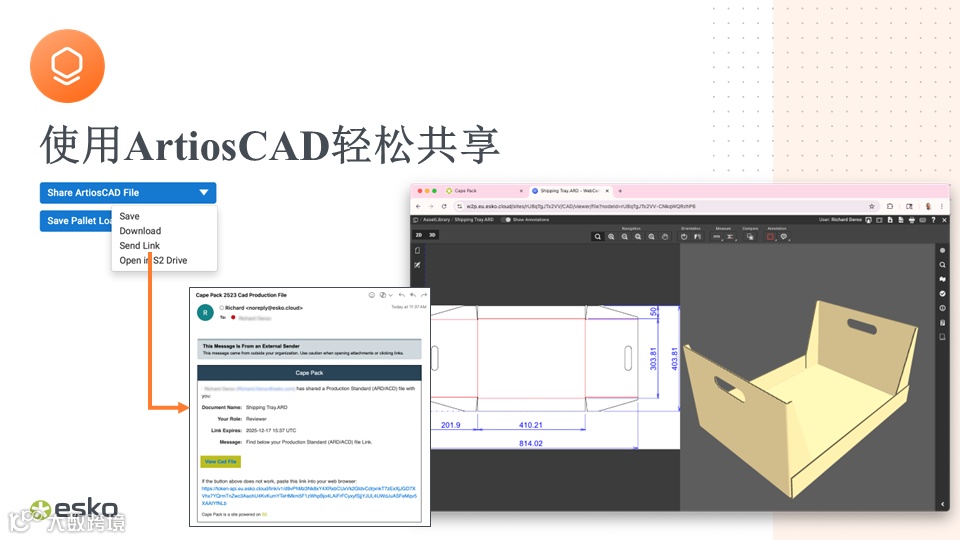Click the print icon in viewer header
Viewport: 960px width, 540px height.
click(912, 220)
